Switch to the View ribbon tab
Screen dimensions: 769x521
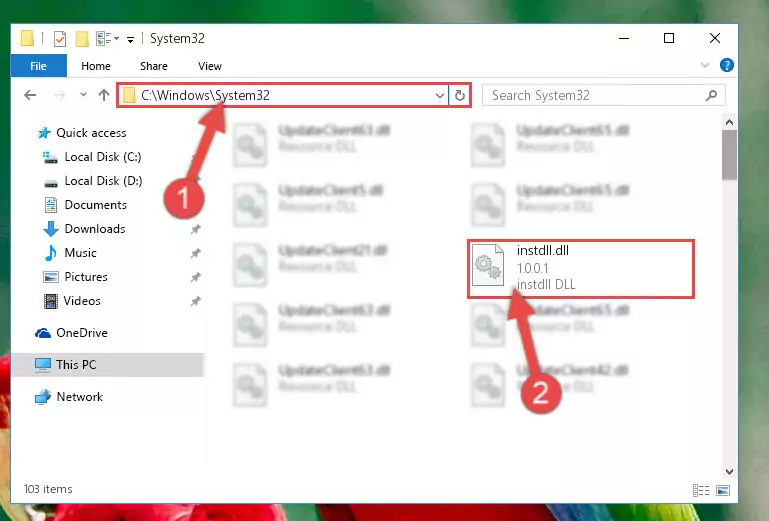[x=210, y=66]
